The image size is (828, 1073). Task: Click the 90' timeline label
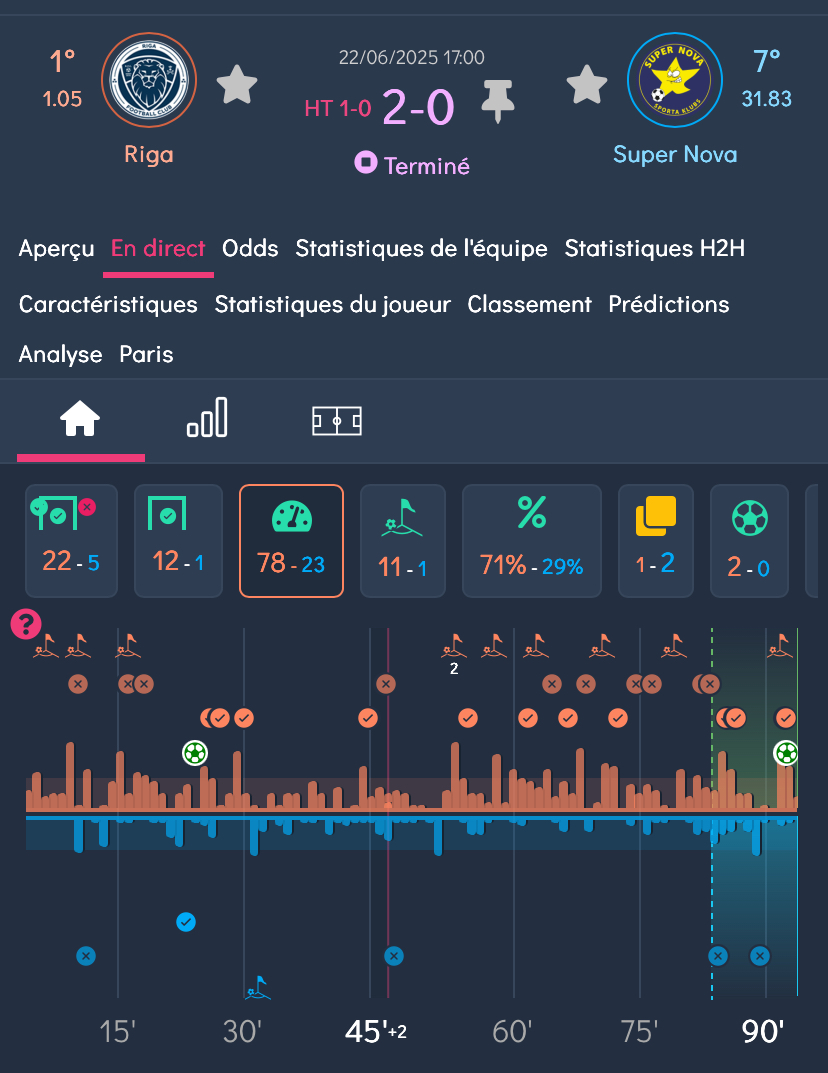coord(762,1031)
